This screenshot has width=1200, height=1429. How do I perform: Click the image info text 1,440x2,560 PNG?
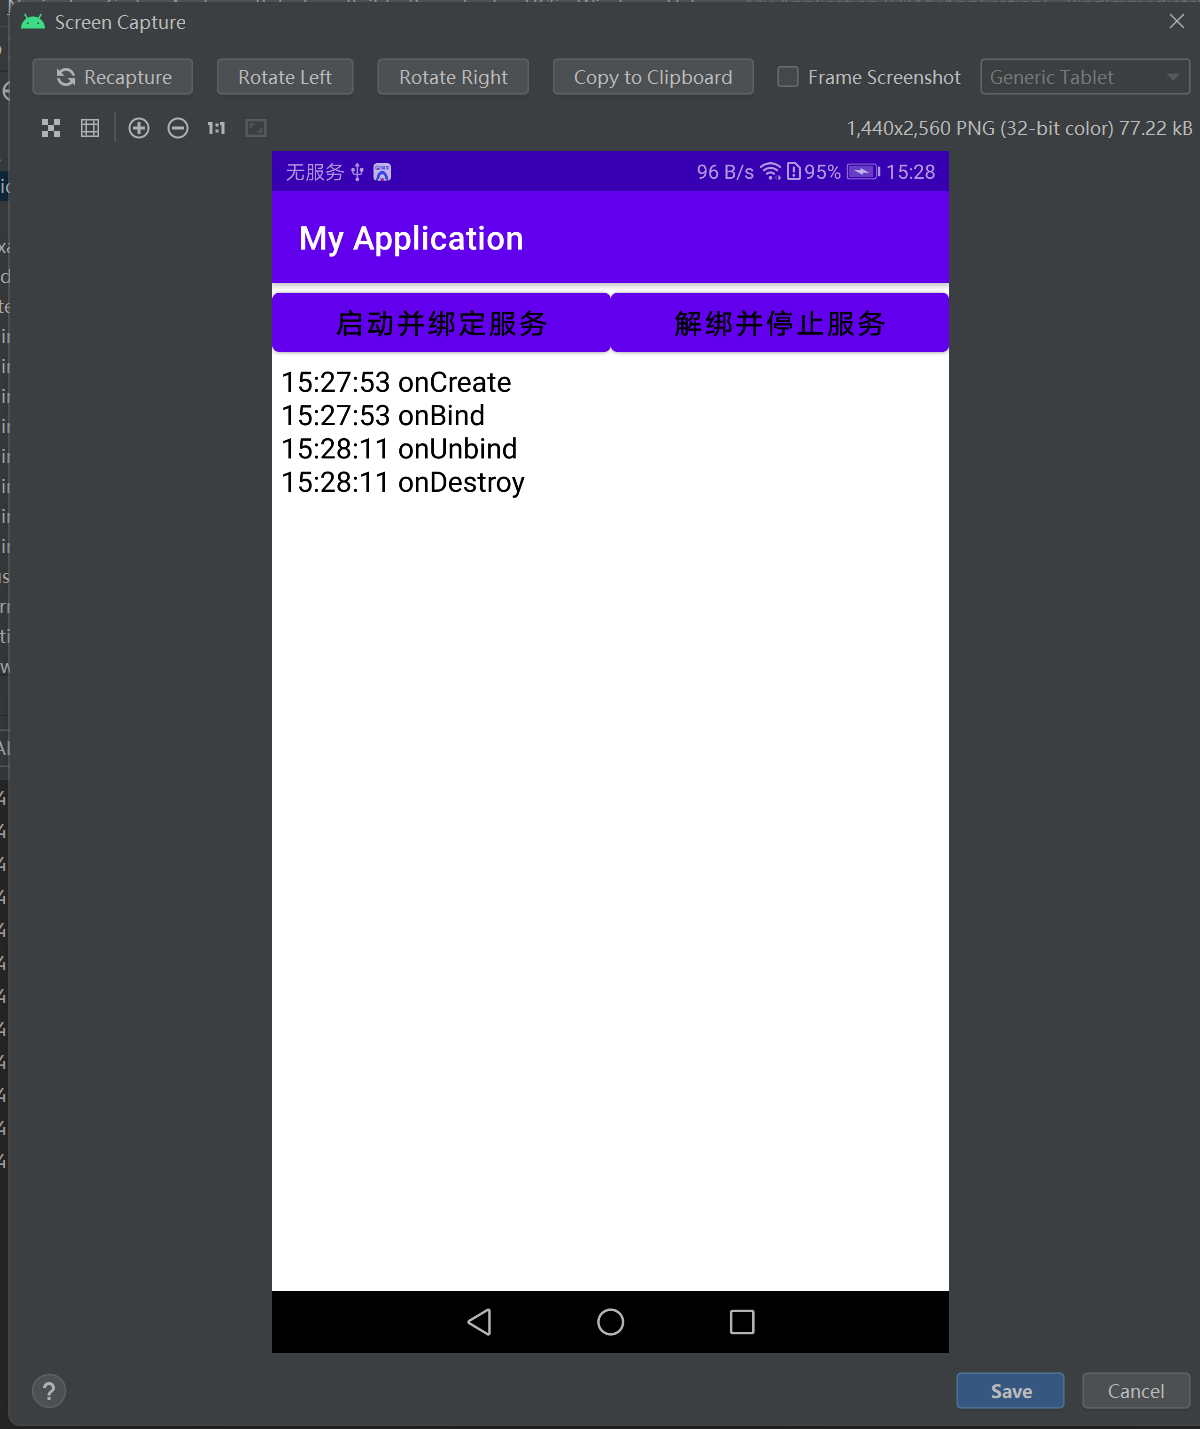click(1020, 128)
